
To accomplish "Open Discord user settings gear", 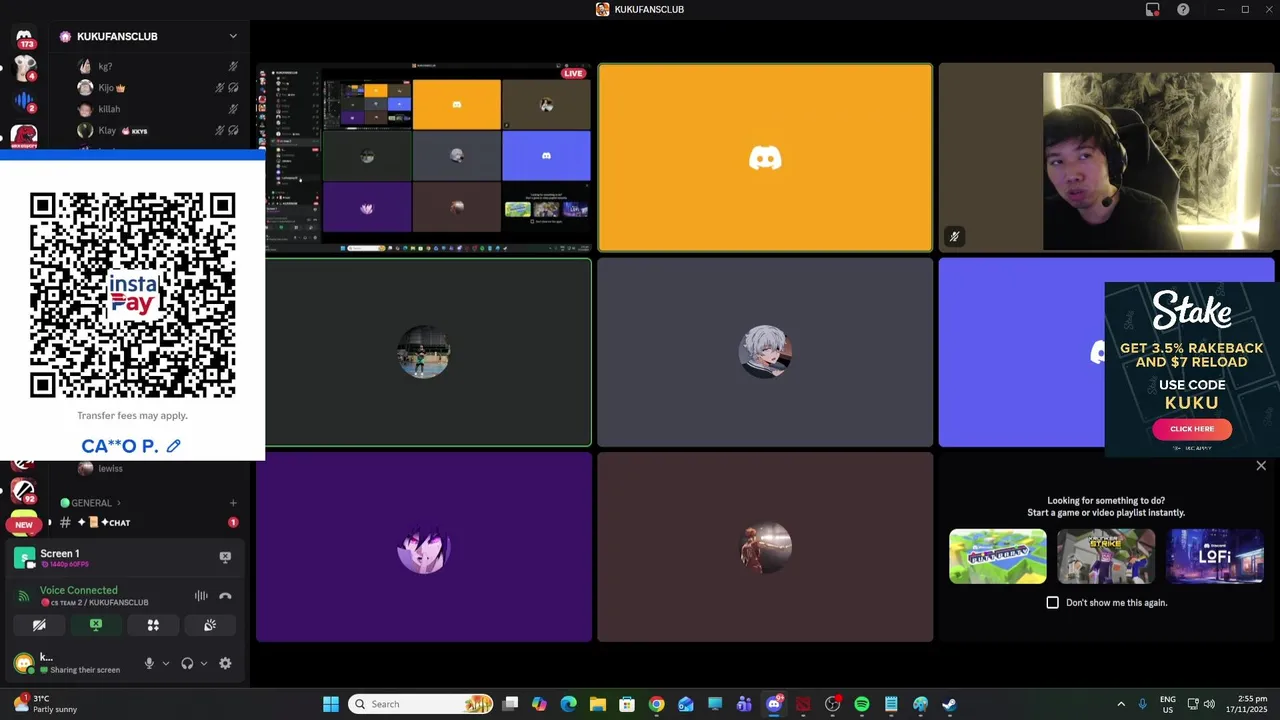I will tap(225, 663).
